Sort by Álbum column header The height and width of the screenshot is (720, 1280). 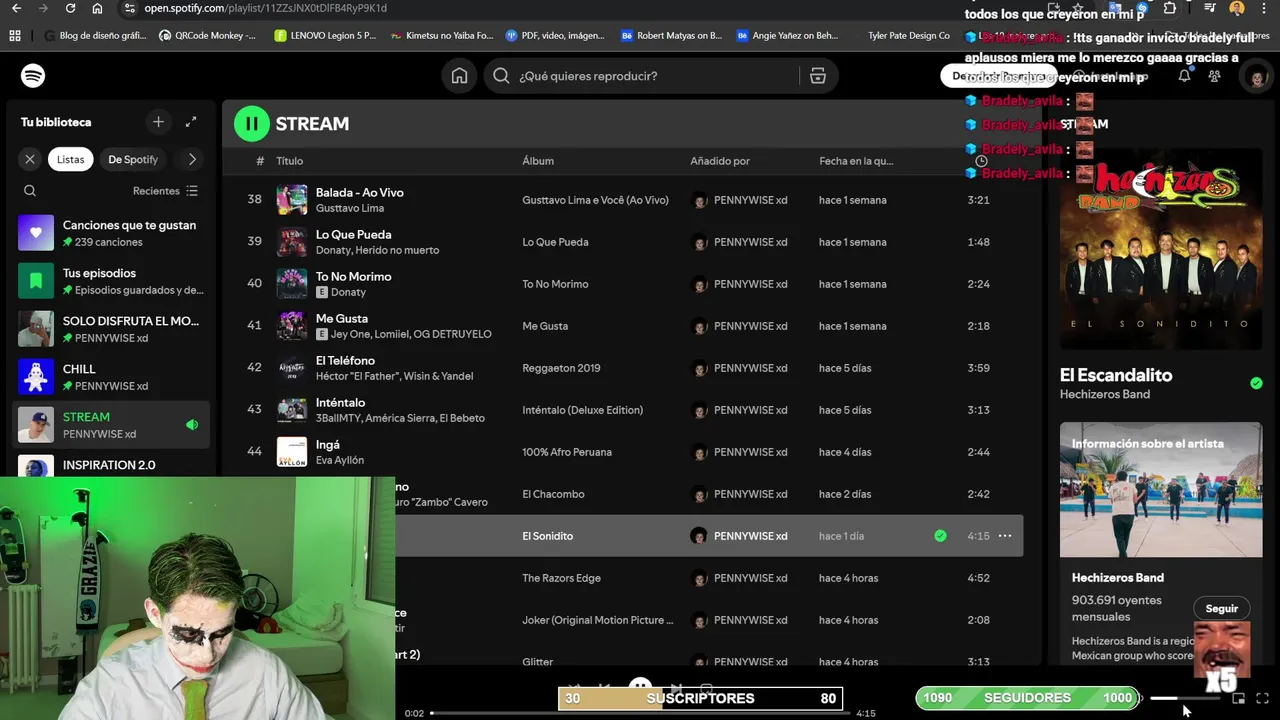click(538, 161)
